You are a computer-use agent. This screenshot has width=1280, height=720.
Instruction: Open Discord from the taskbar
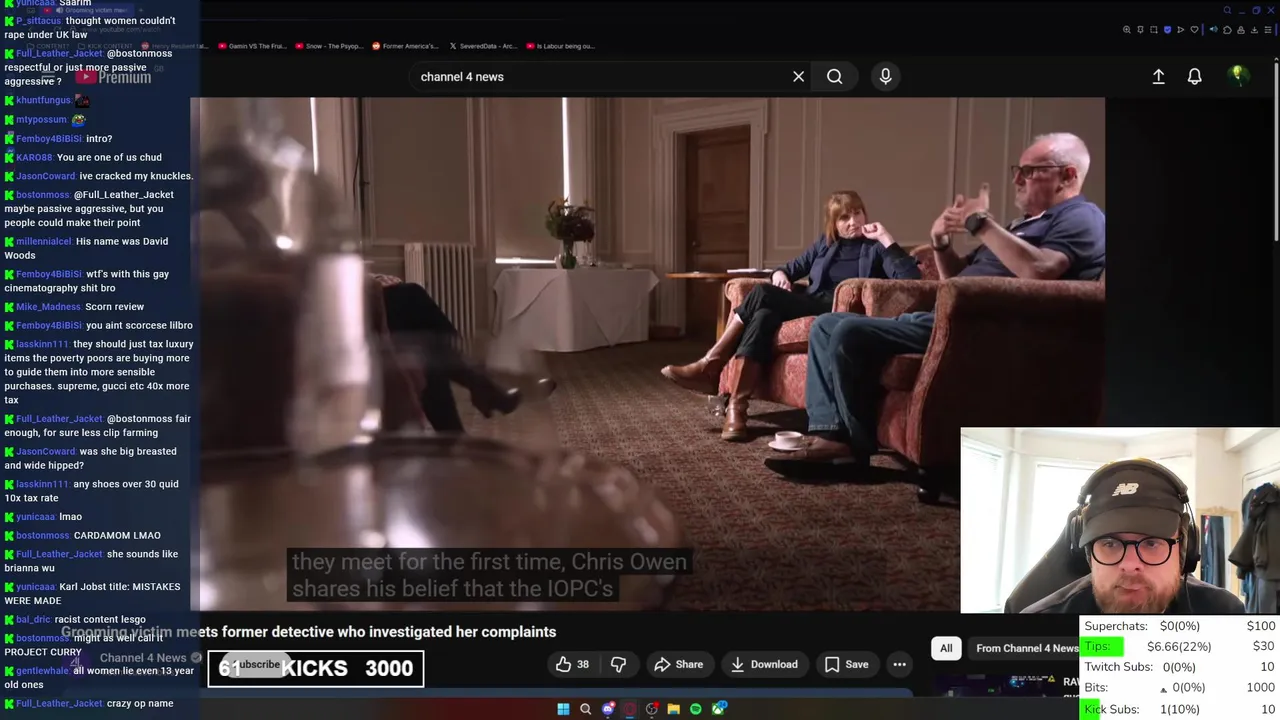608,709
